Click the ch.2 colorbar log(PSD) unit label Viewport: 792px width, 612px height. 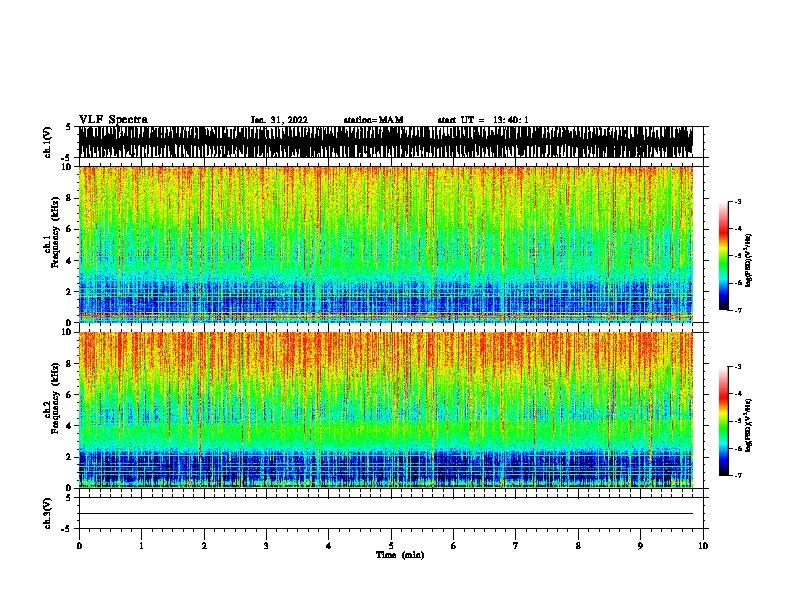click(x=748, y=425)
